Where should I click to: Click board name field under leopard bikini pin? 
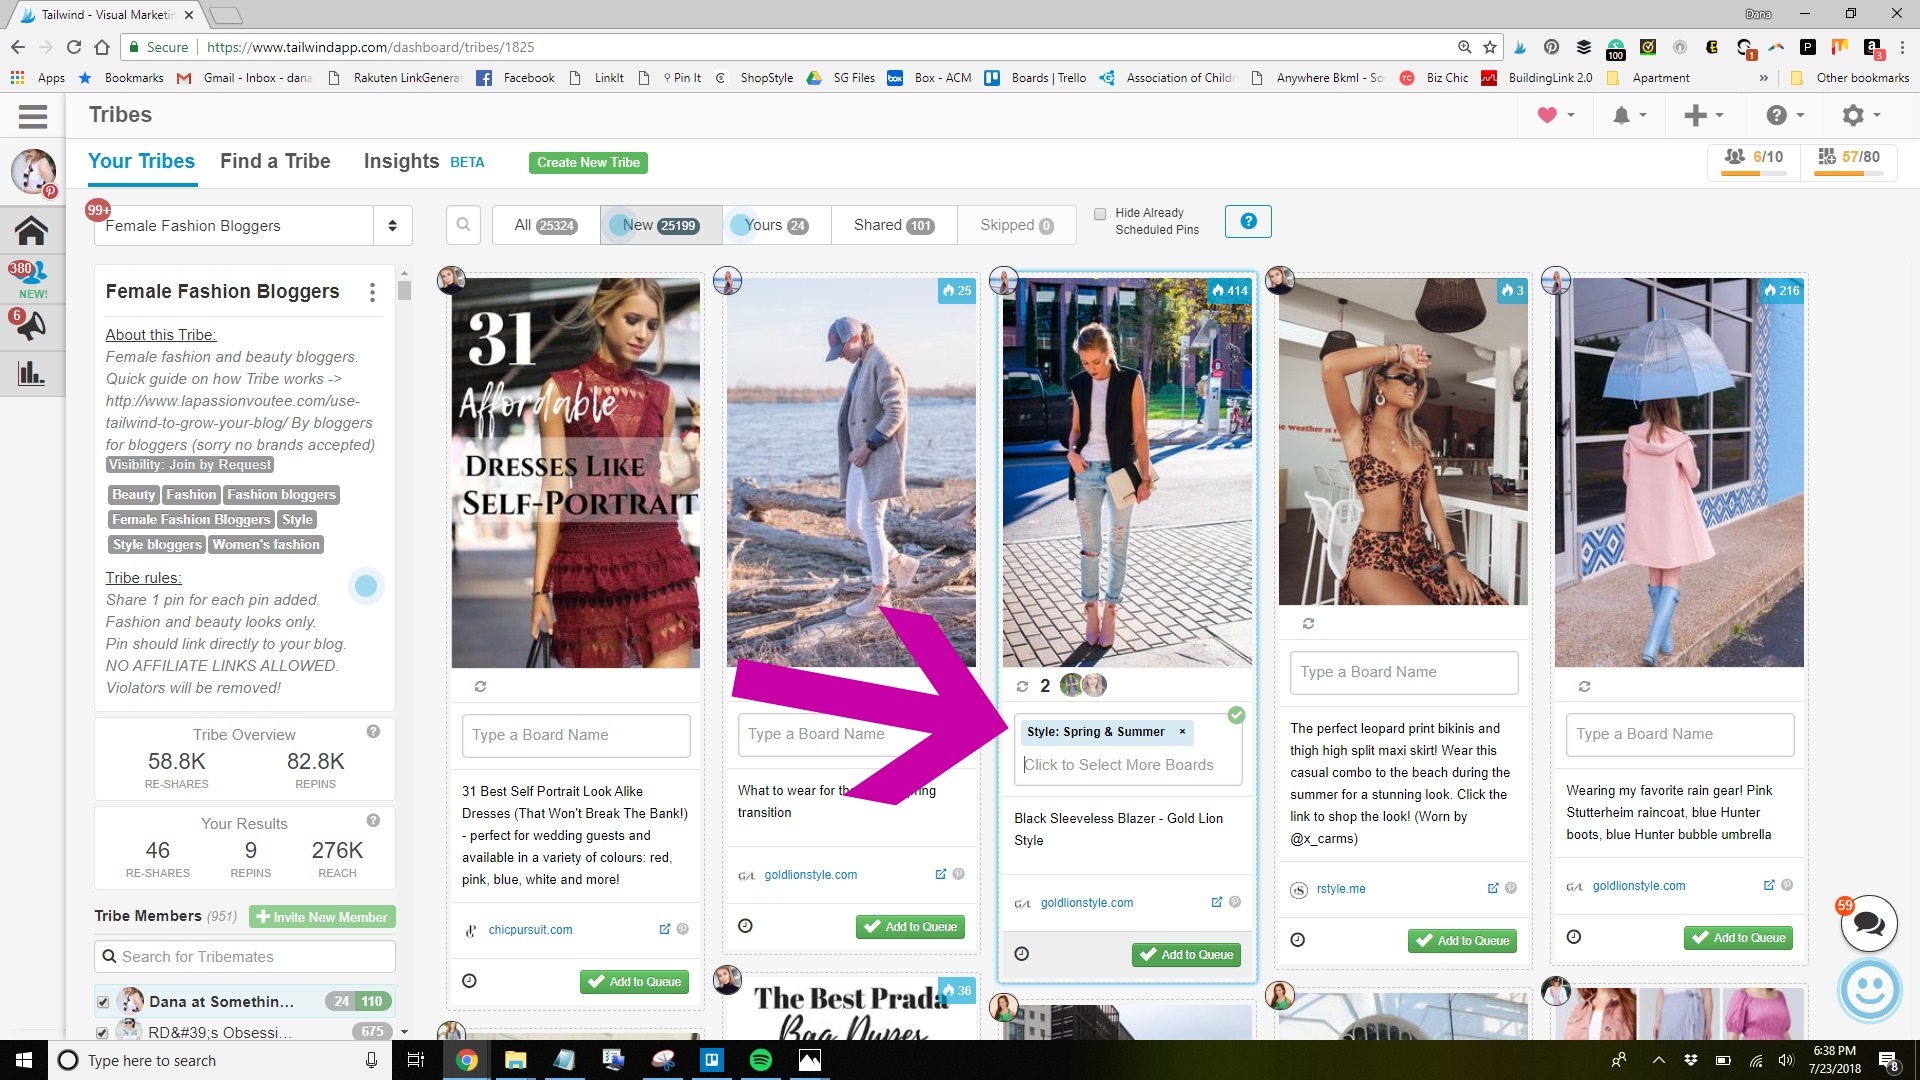(1404, 672)
